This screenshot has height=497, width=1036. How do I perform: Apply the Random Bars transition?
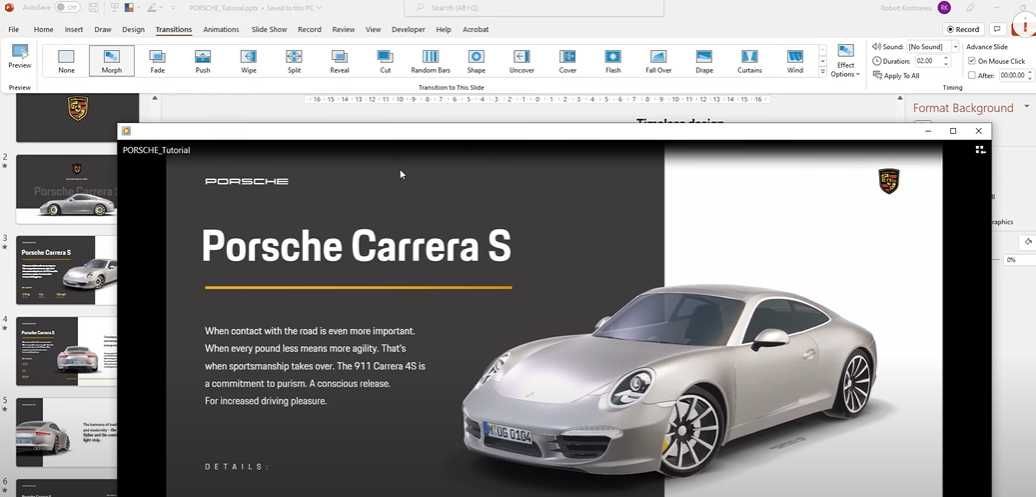click(431, 61)
